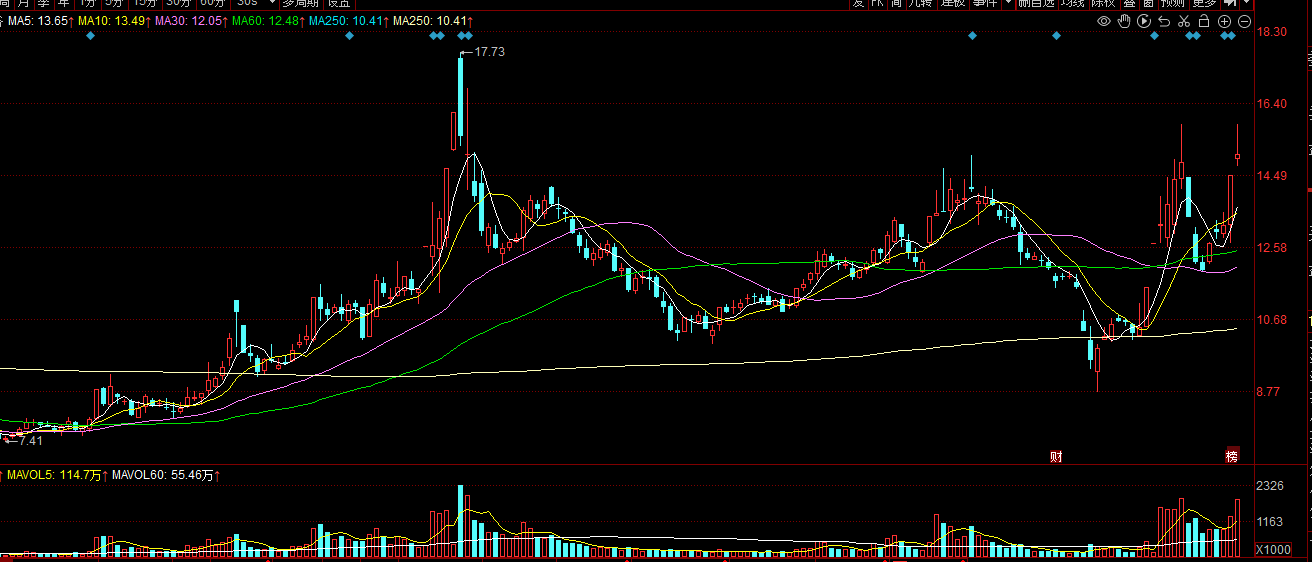Zoom out with the circled minus icon
The height and width of the screenshot is (562, 1312).
tap(1245, 21)
